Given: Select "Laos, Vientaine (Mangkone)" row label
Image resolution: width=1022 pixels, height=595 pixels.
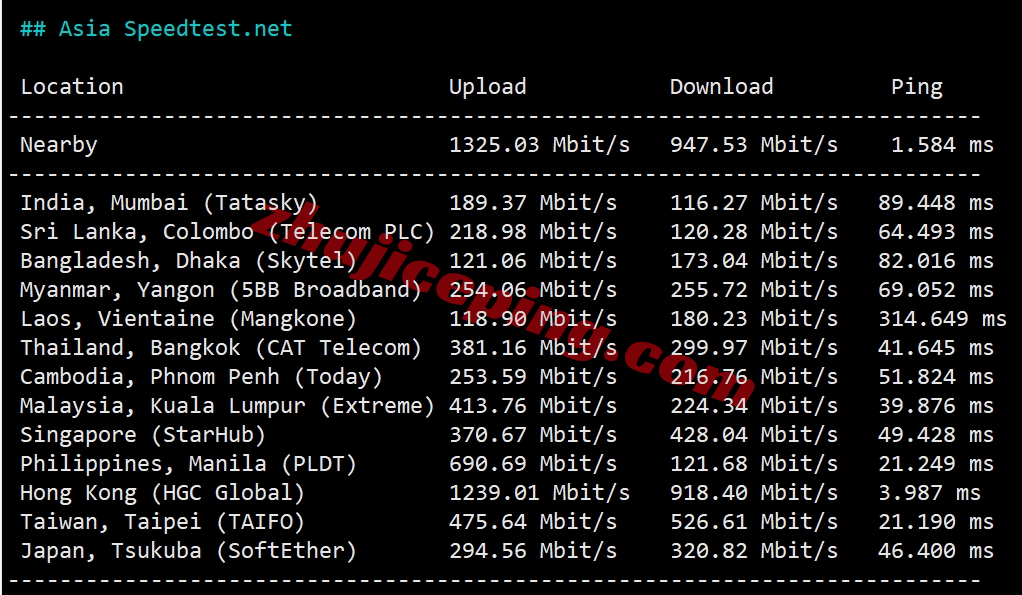Looking at the screenshot, I should [x=189, y=319].
